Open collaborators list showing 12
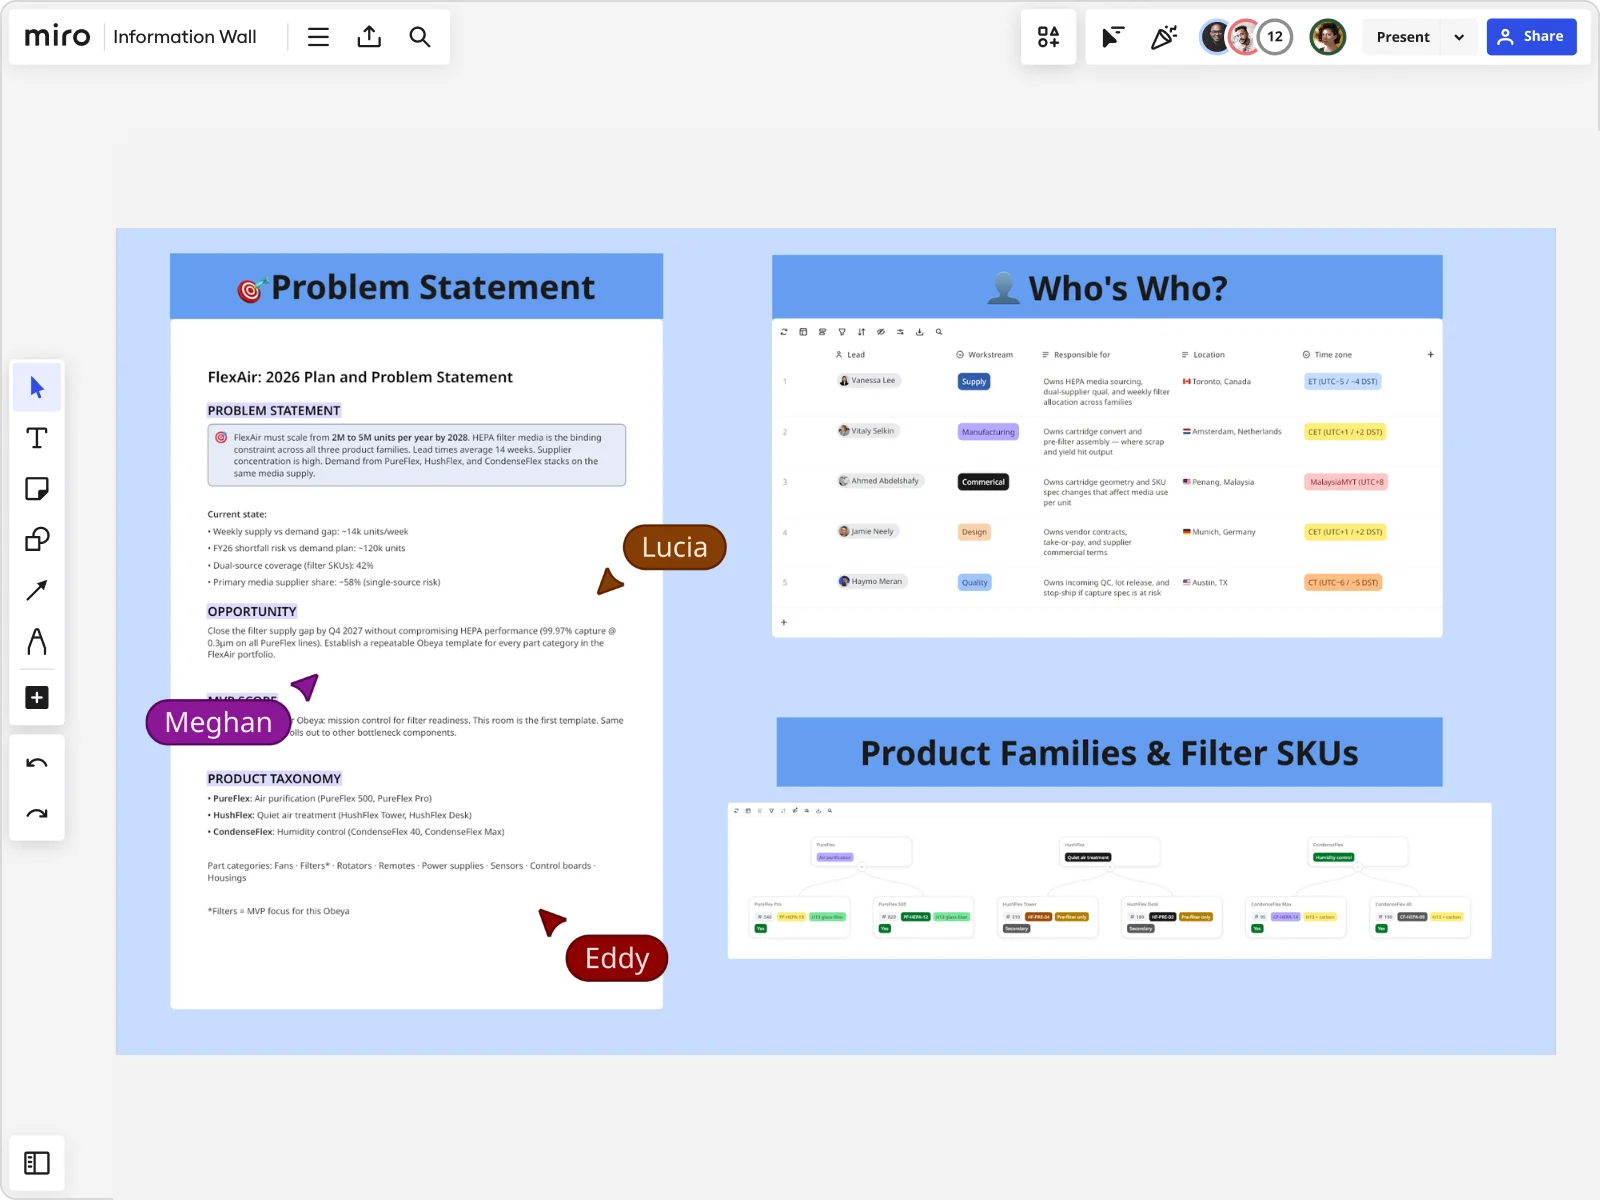The width and height of the screenshot is (1600, 1200). [1275, 37]
